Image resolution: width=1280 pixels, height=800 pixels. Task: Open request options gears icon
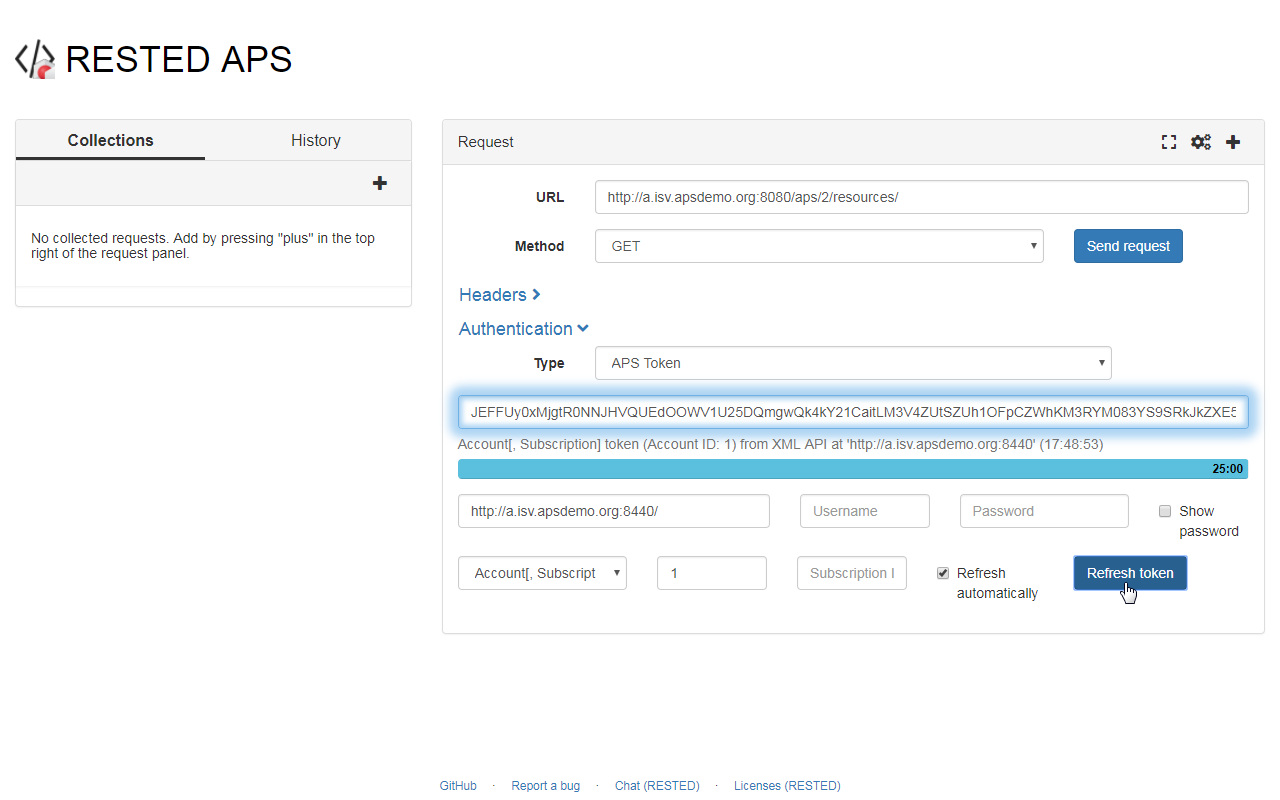tap(1201, 142)
